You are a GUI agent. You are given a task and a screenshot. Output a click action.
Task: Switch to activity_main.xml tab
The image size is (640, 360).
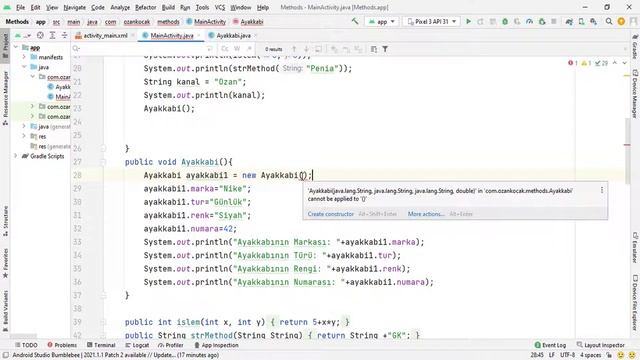(x=105, y=36)
